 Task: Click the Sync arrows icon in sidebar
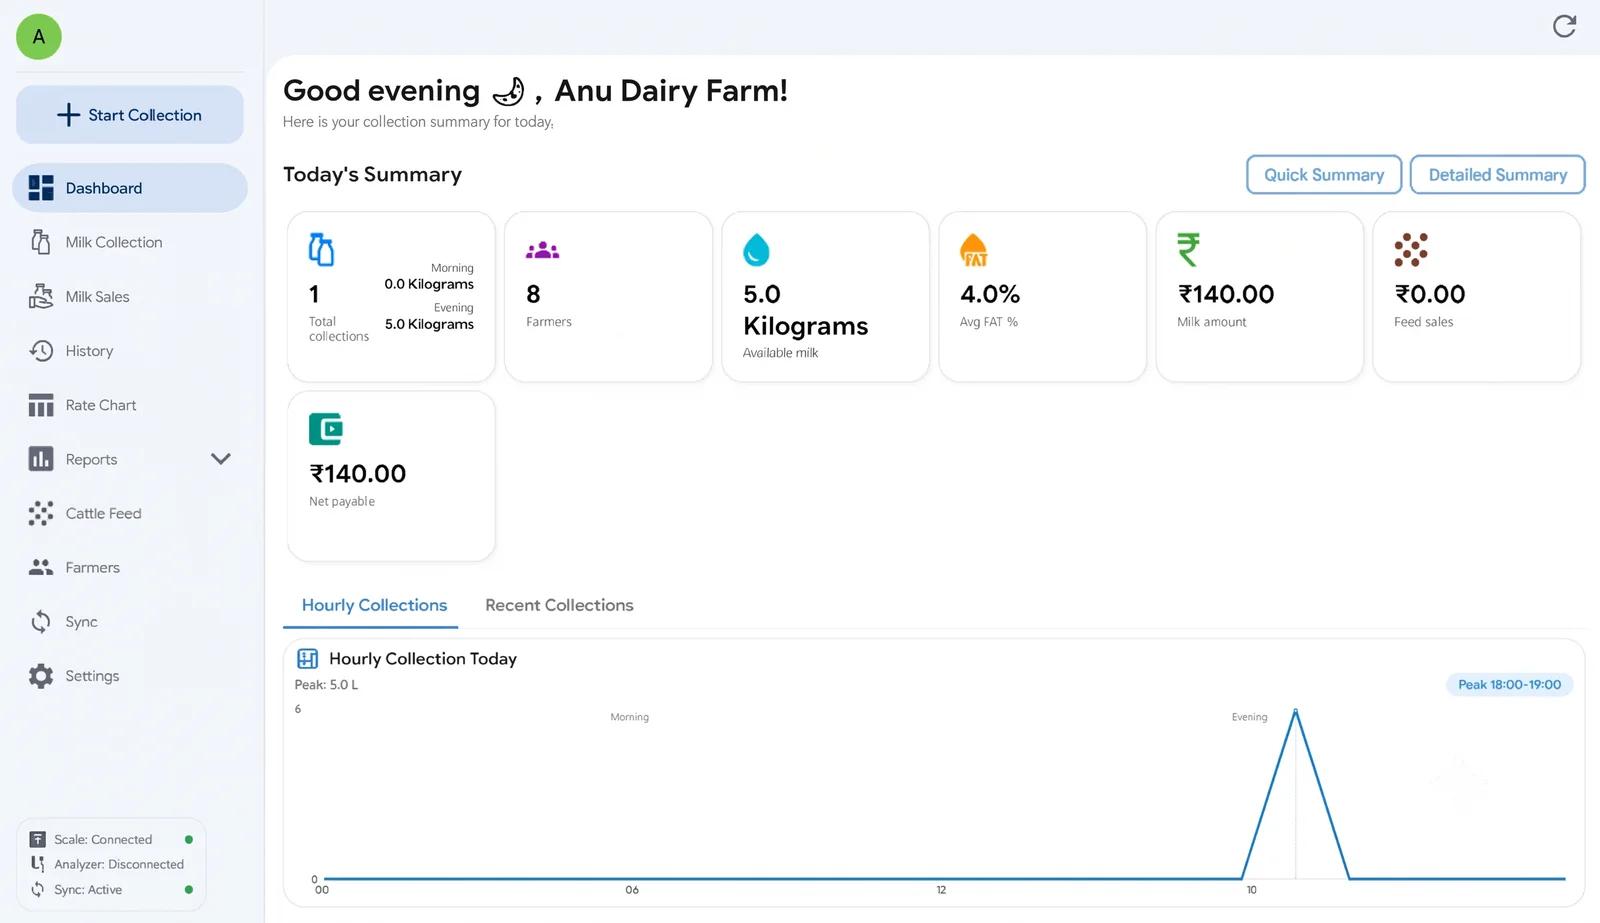point(41,622)
